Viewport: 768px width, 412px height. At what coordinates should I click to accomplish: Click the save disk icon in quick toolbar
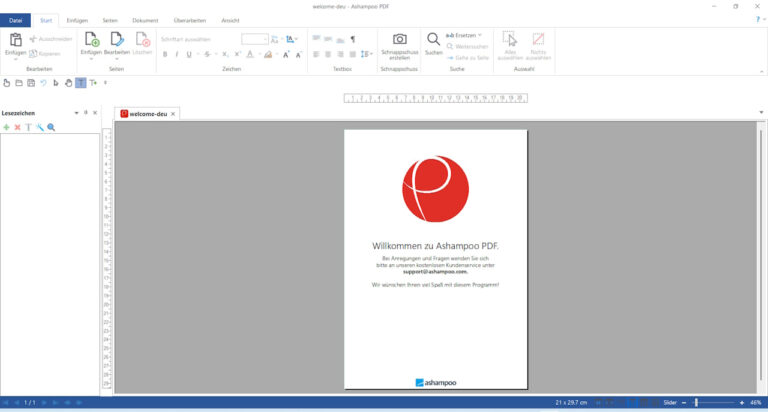tap(31, 83)
